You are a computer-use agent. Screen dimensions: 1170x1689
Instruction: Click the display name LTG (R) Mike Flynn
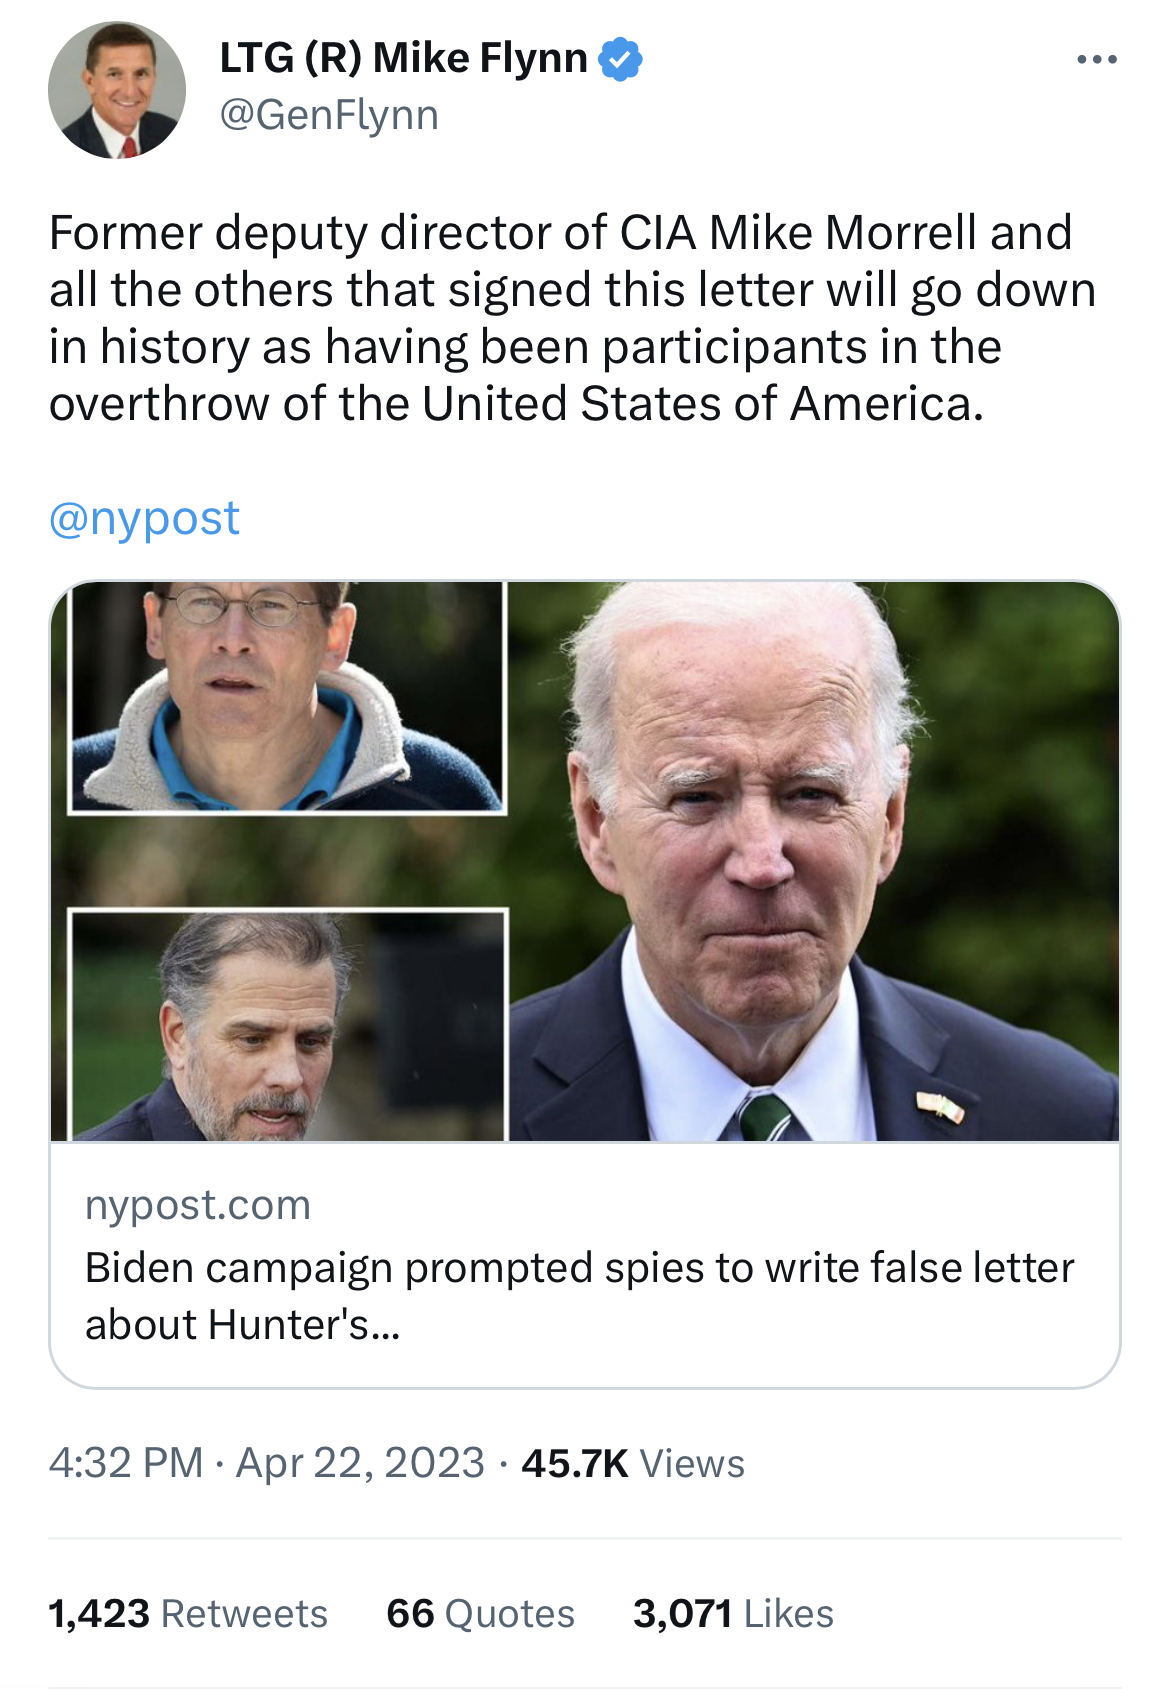pyautogui.click(x=403, y=58)
